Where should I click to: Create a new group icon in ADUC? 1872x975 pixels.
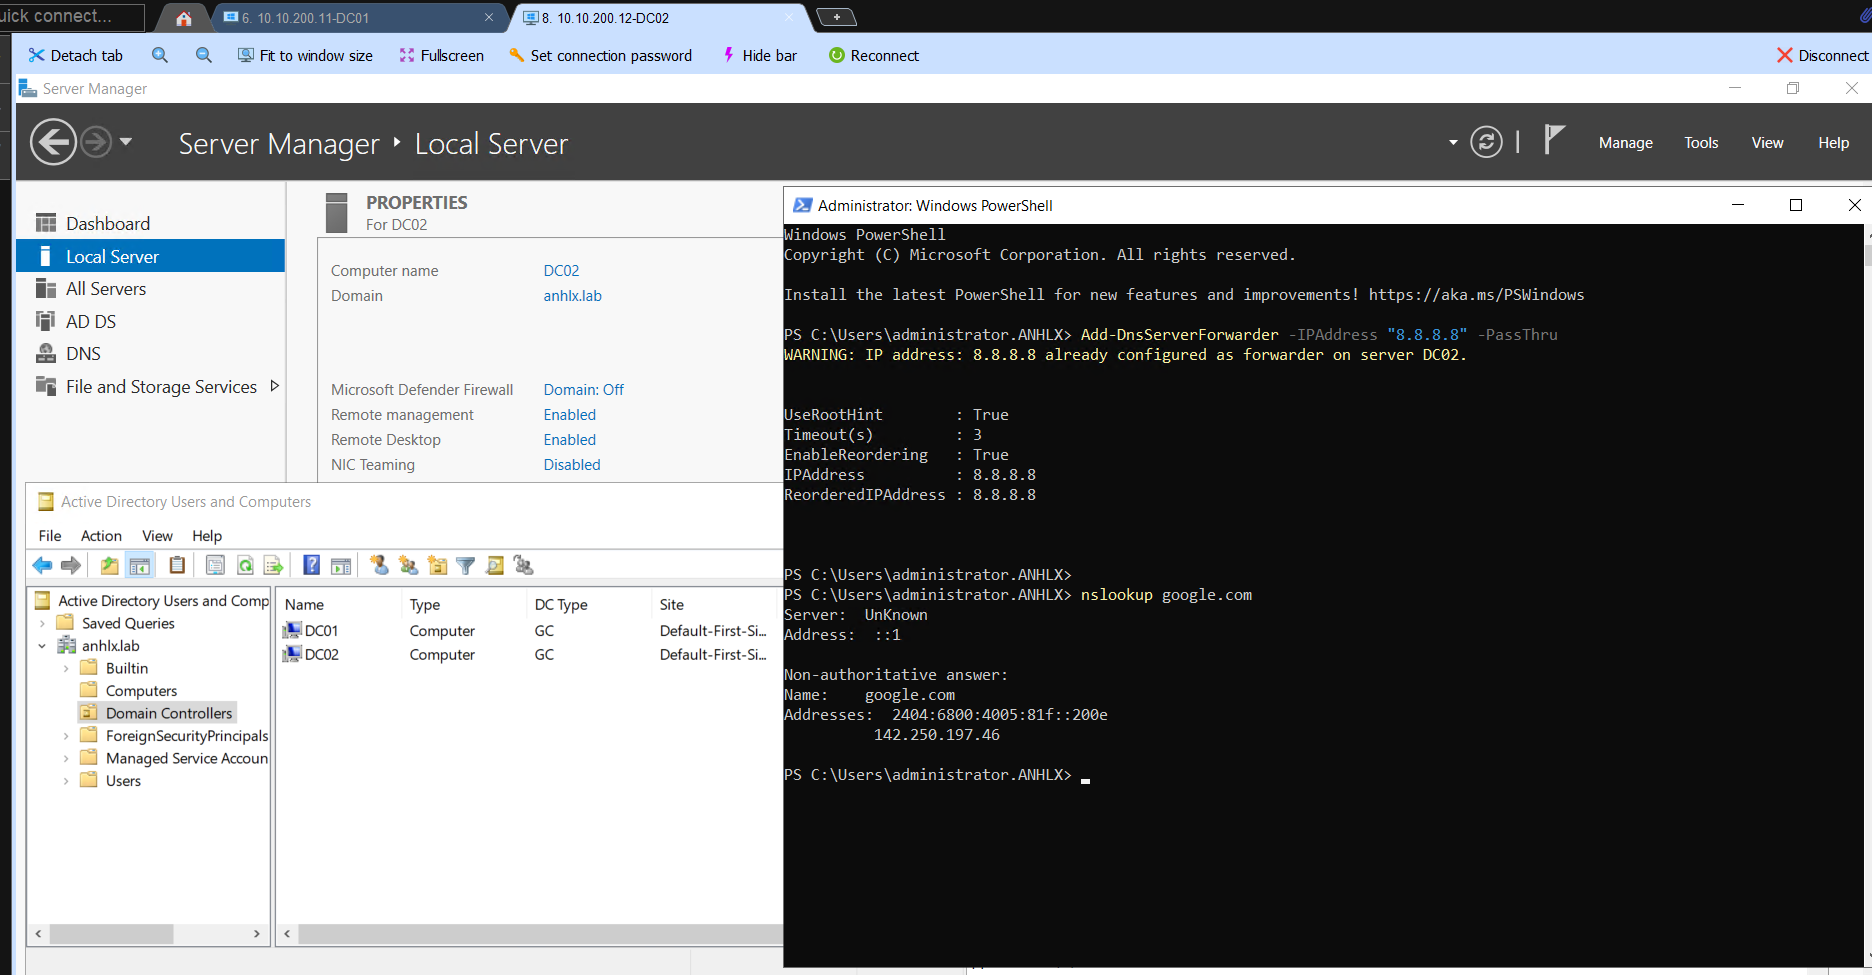(x=408, y=566)
